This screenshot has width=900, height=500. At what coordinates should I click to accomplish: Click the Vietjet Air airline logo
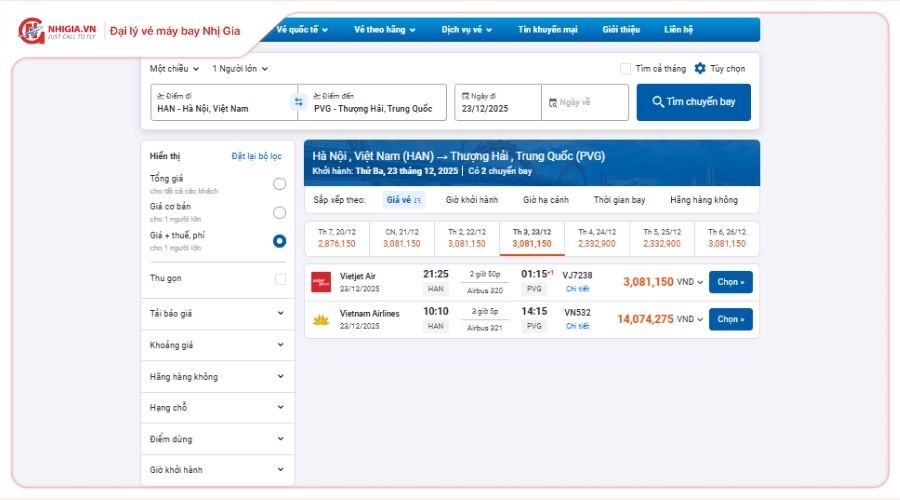pos(321,282)
